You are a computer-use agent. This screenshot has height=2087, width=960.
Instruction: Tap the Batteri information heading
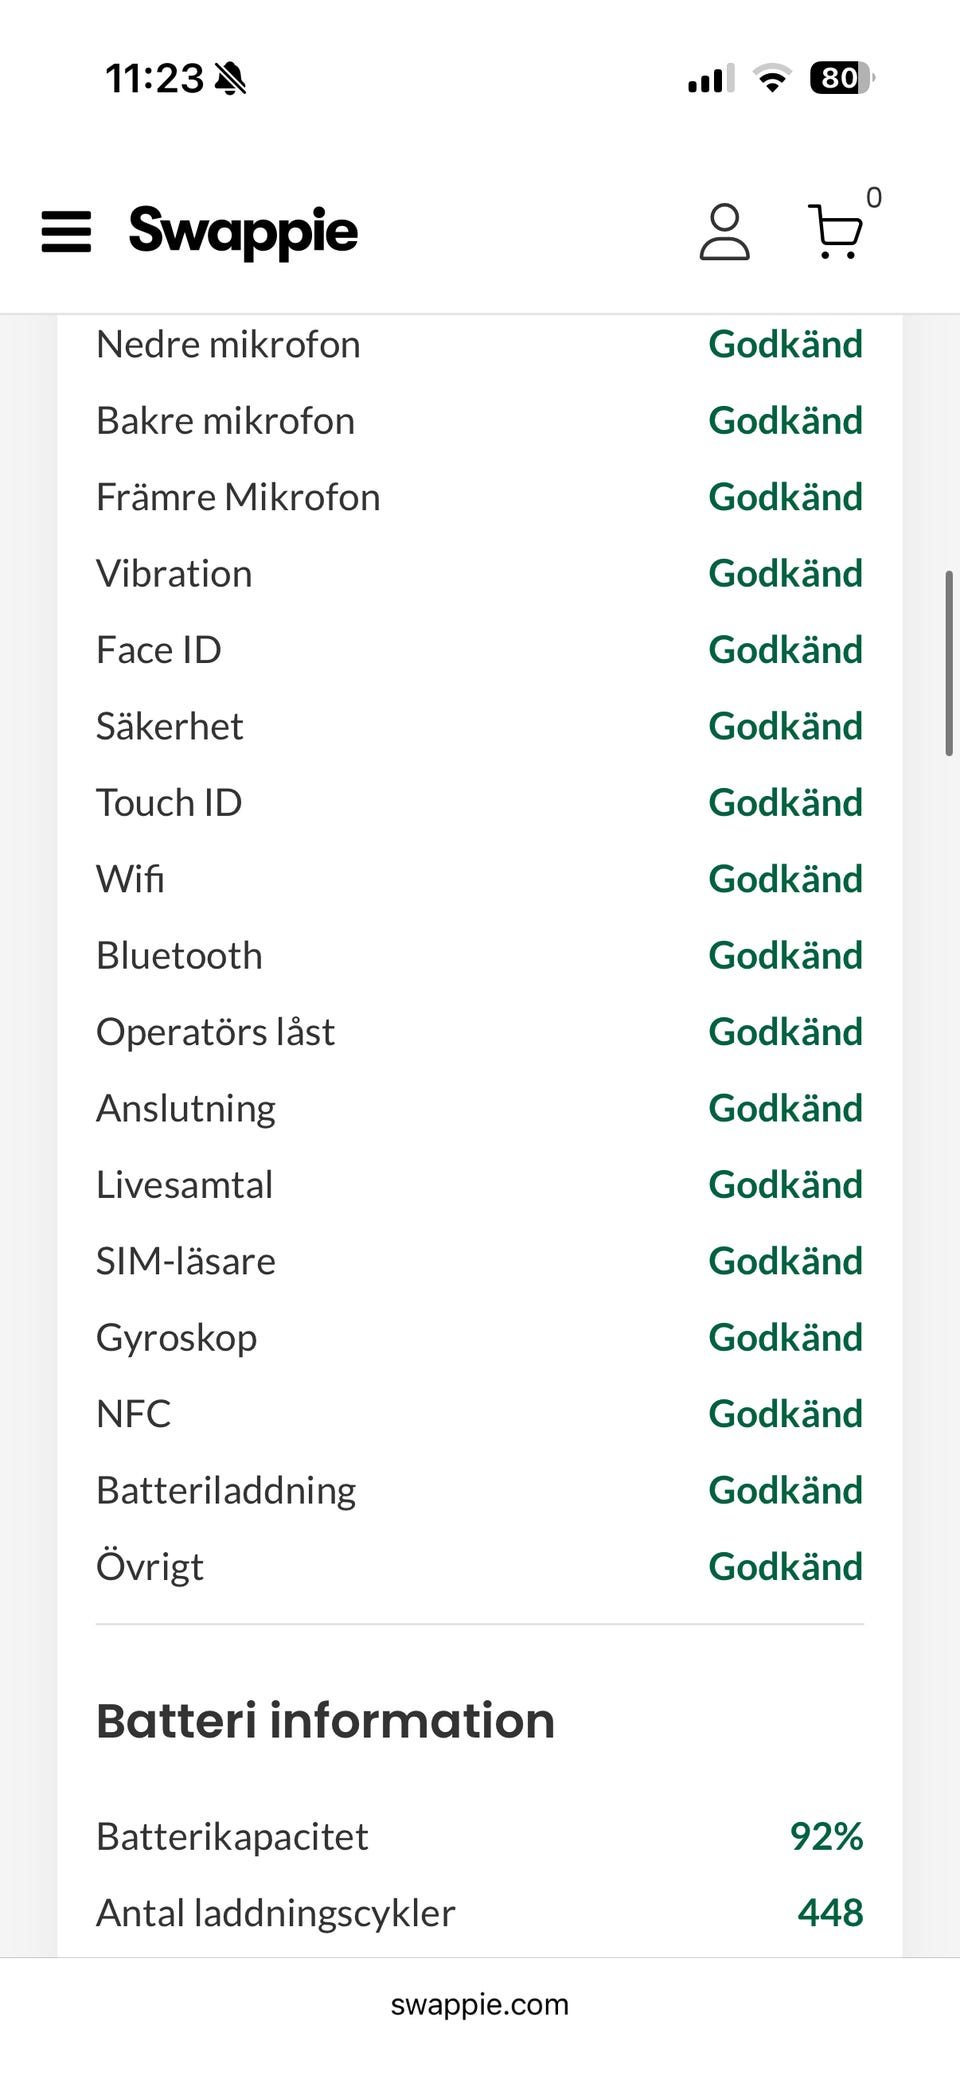[x=325, y=1721]
